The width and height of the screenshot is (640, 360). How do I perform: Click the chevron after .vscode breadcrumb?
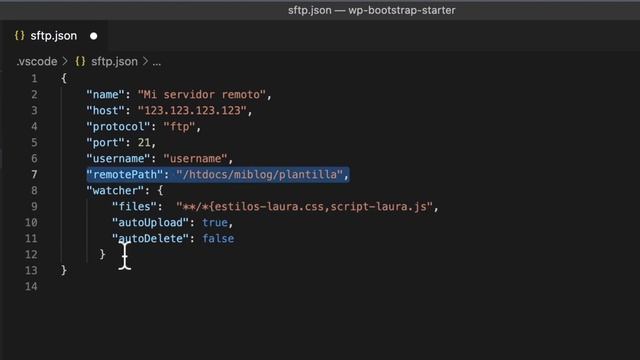pyautogui.click(x=65, y=62)
